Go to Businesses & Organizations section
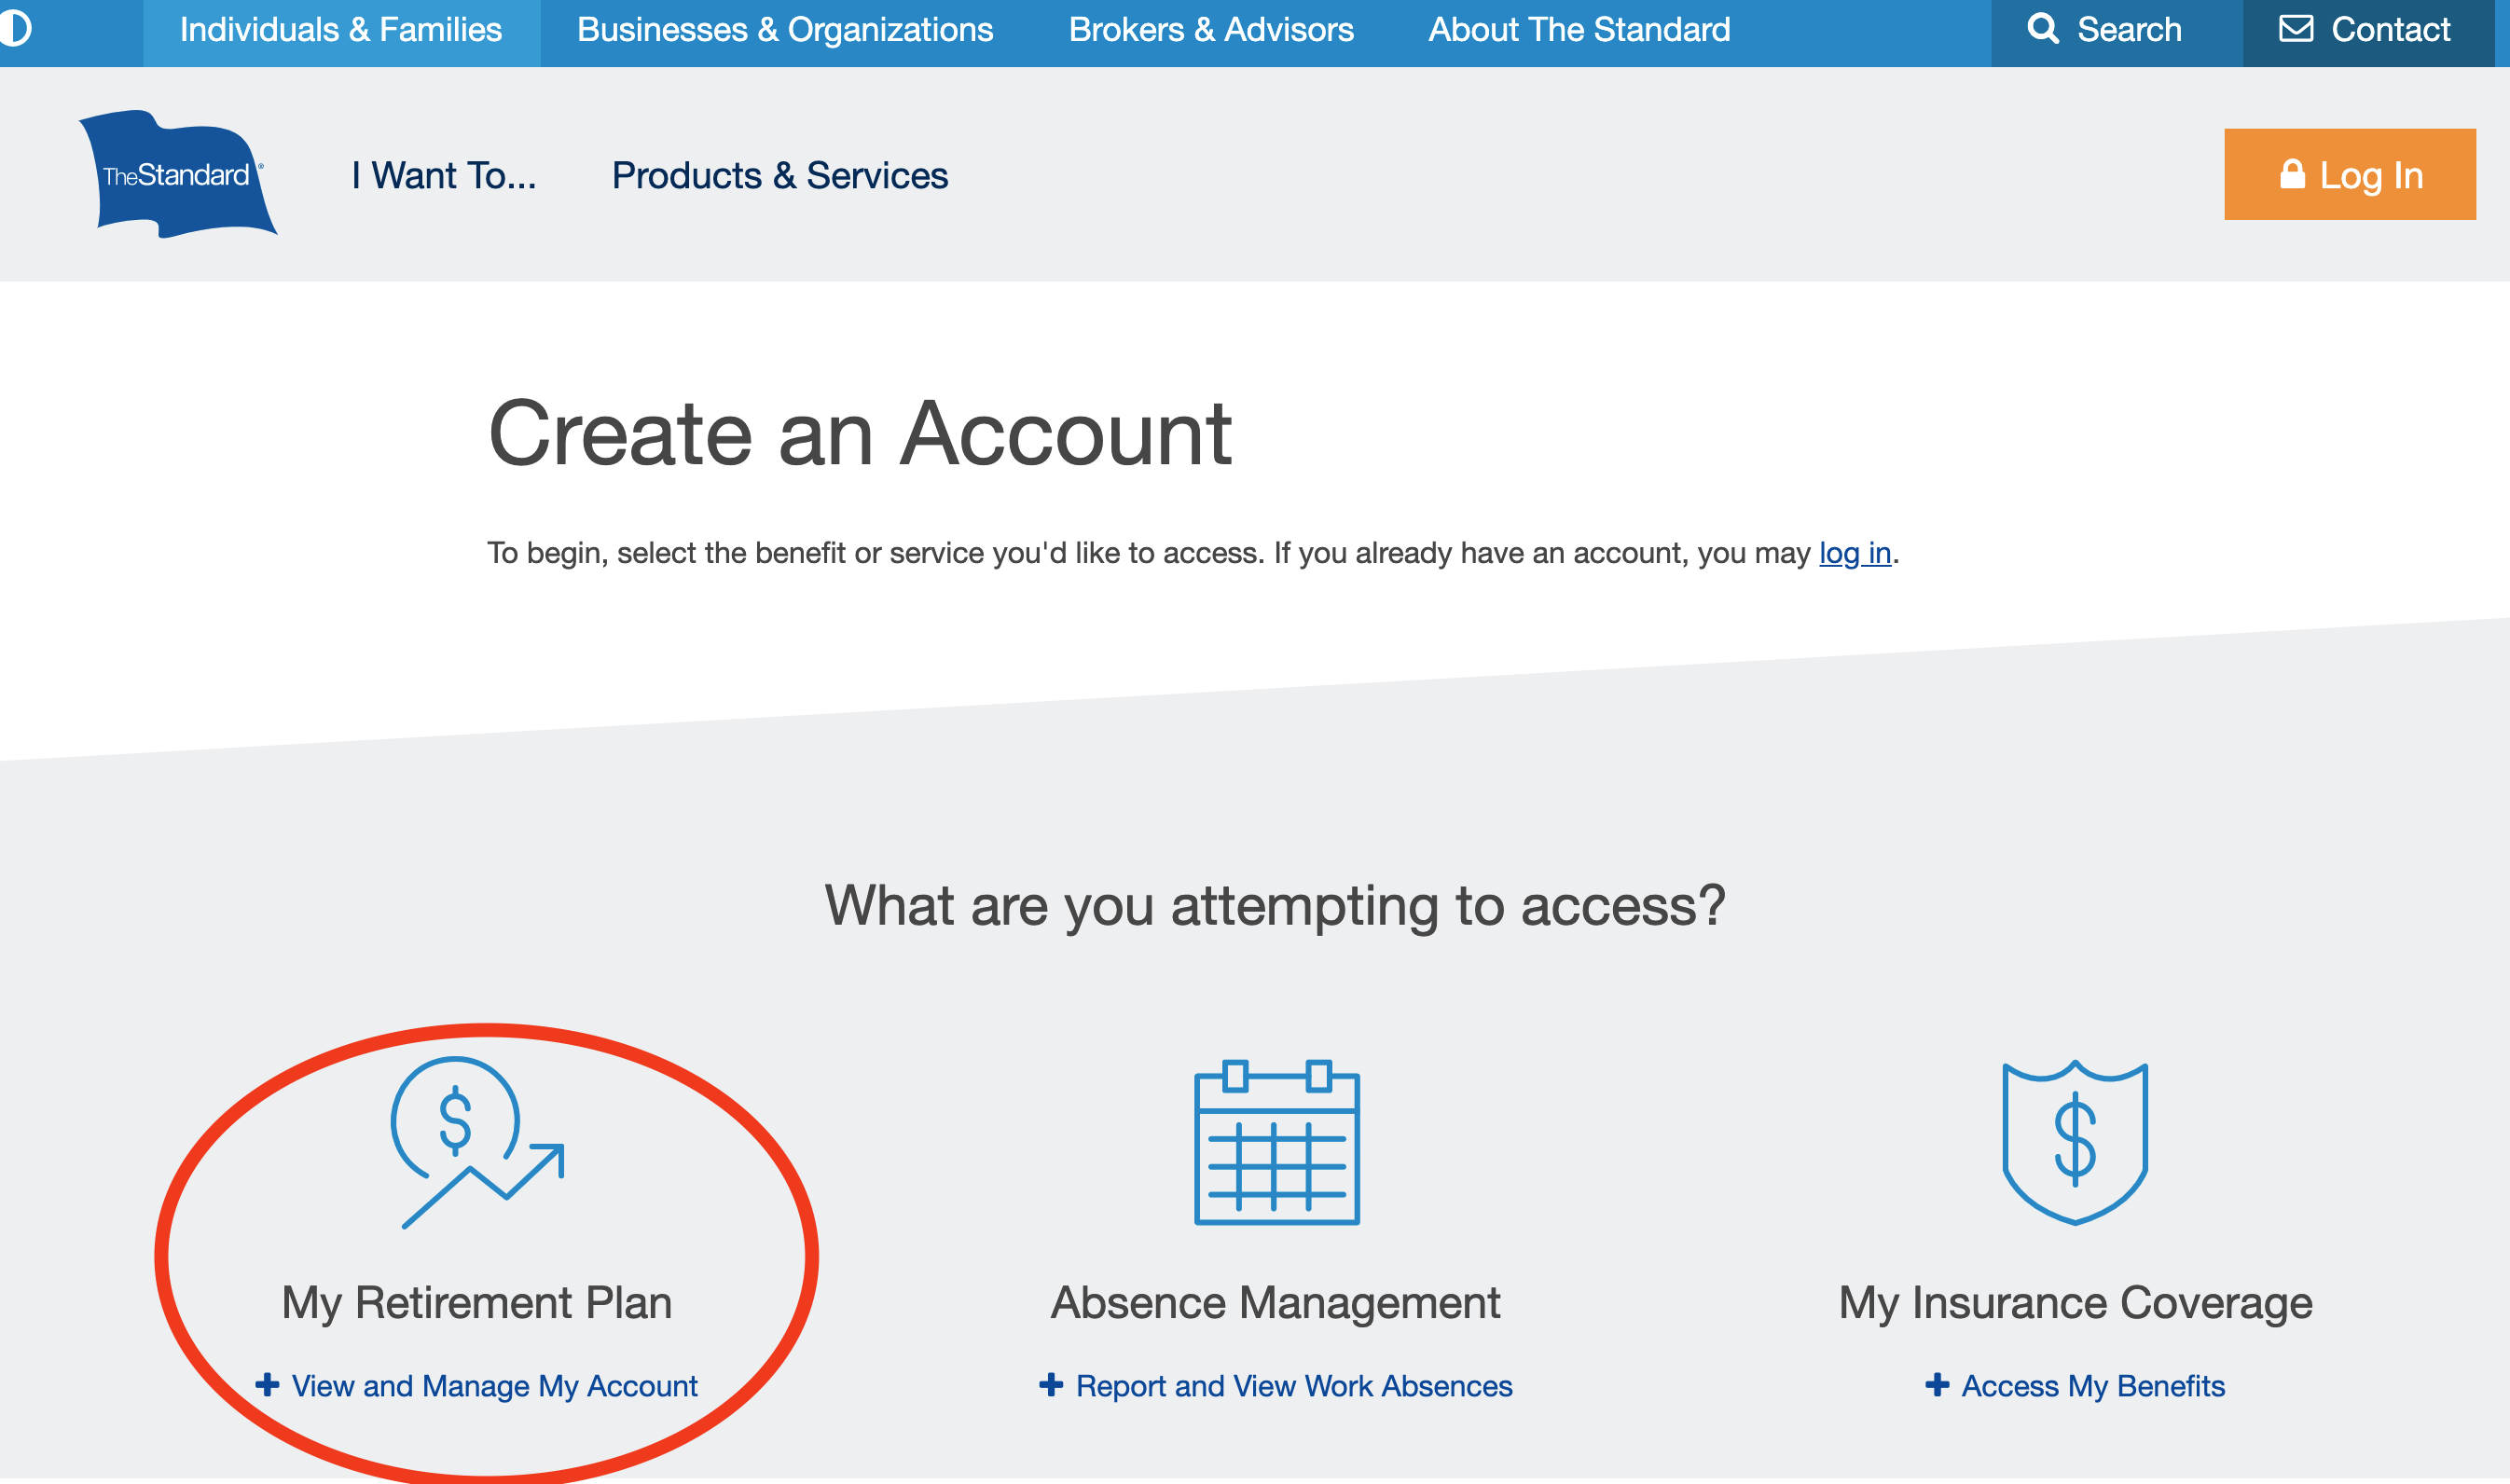The height and width of the screenshot is (1484, 2510). (785, 30)
